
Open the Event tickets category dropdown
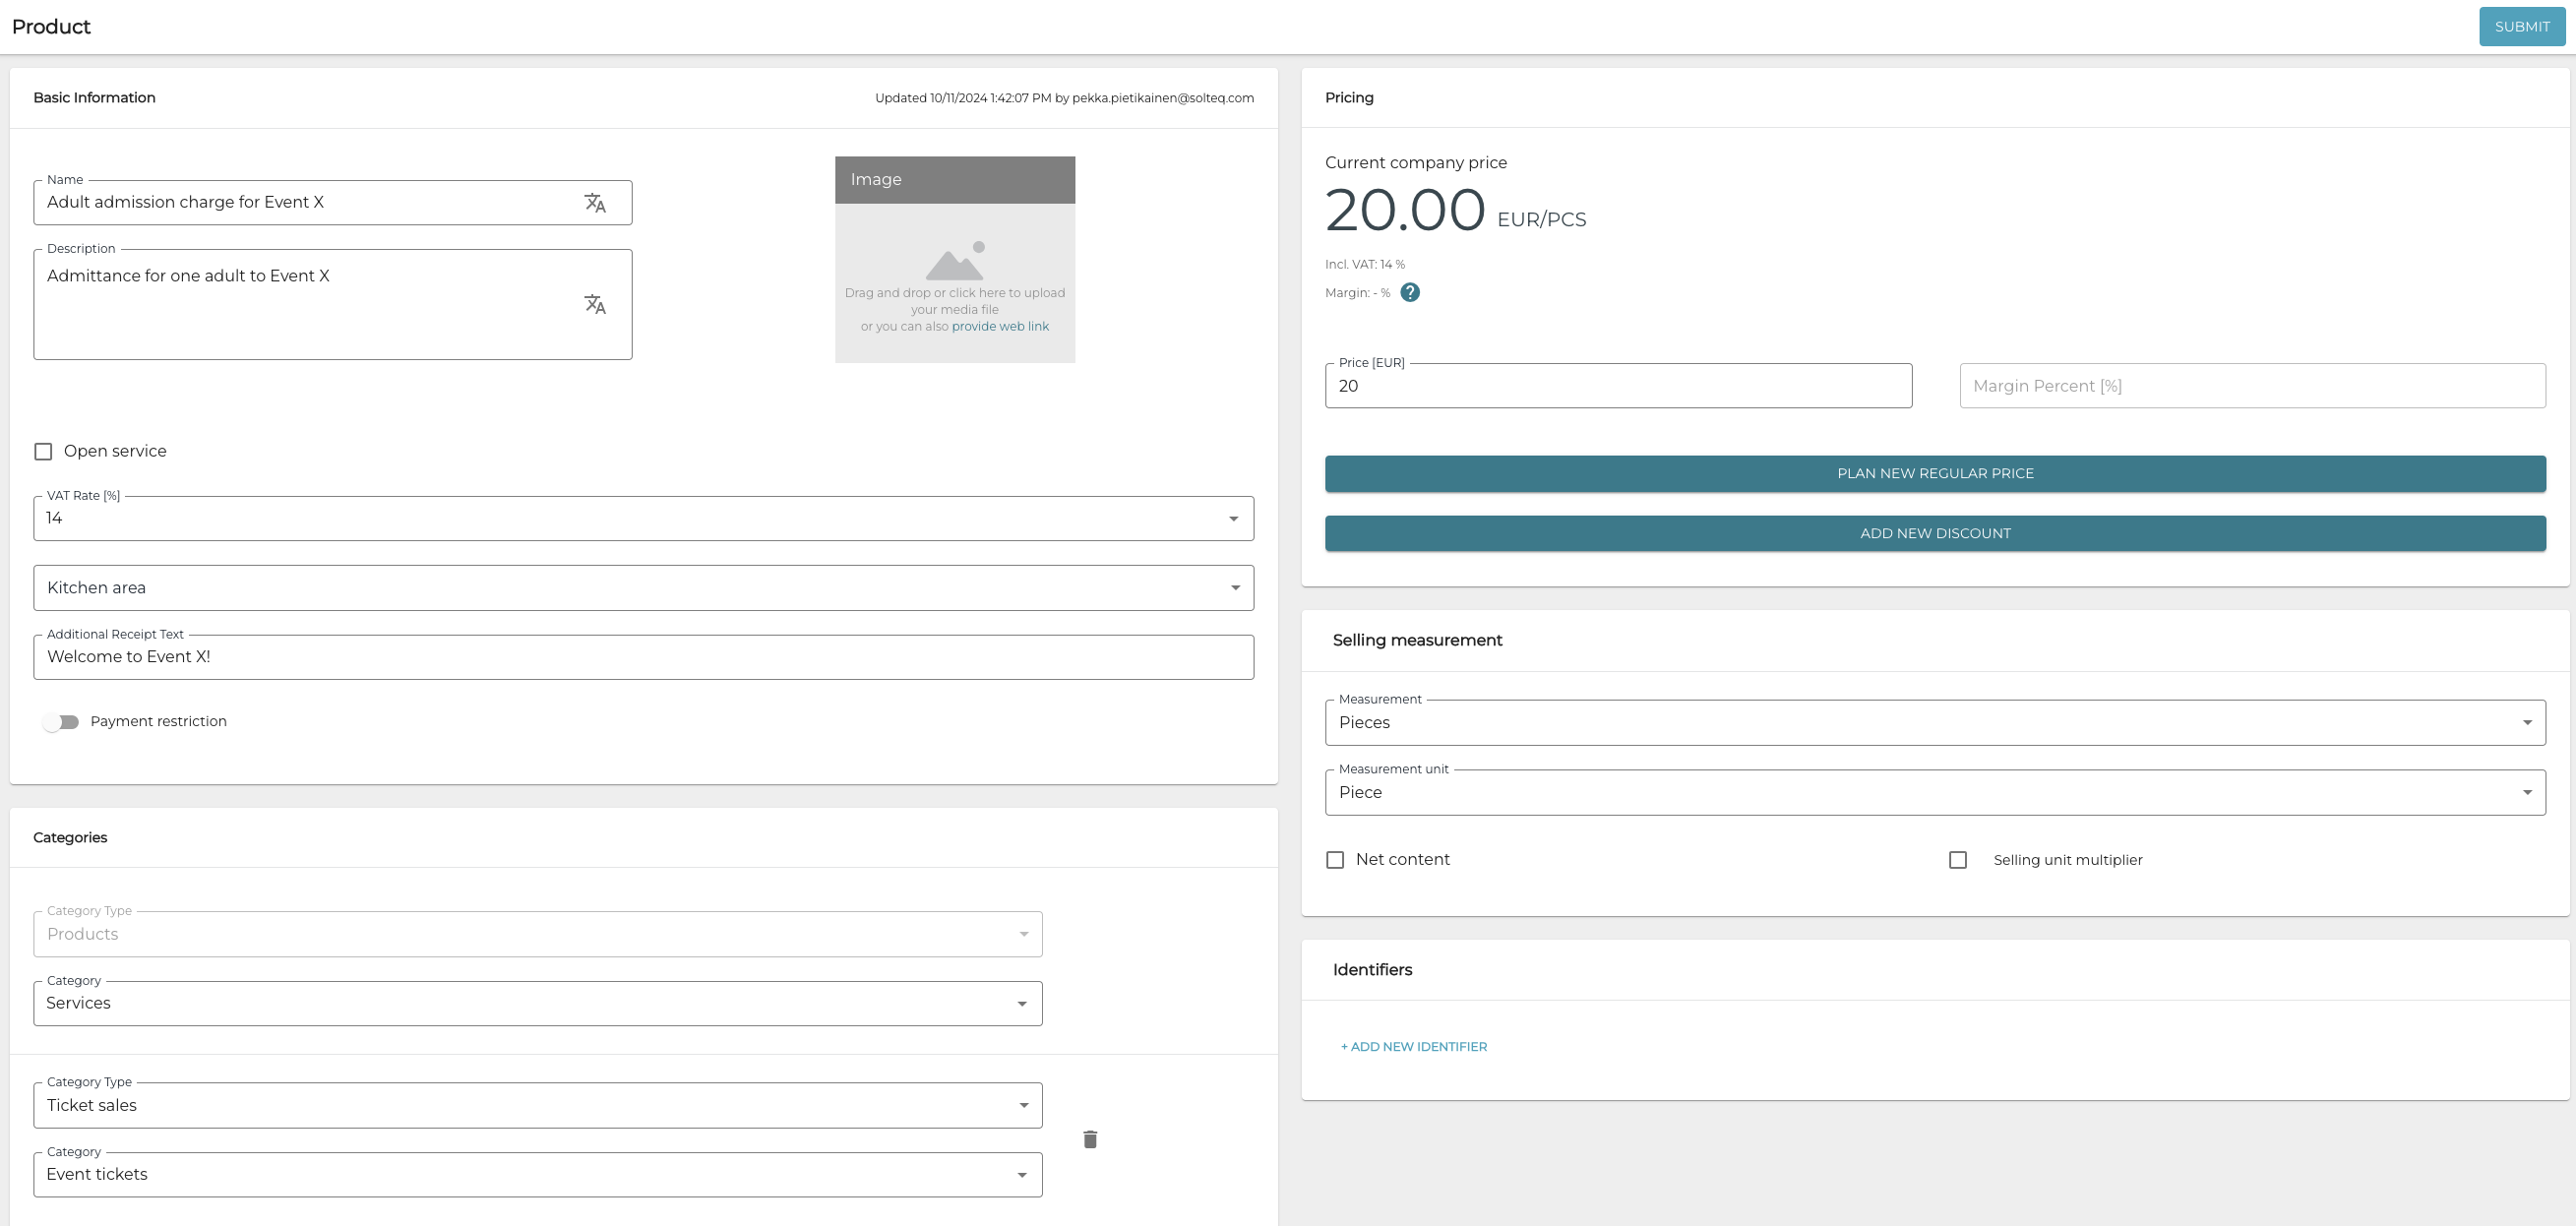(x=537, y=1175)
